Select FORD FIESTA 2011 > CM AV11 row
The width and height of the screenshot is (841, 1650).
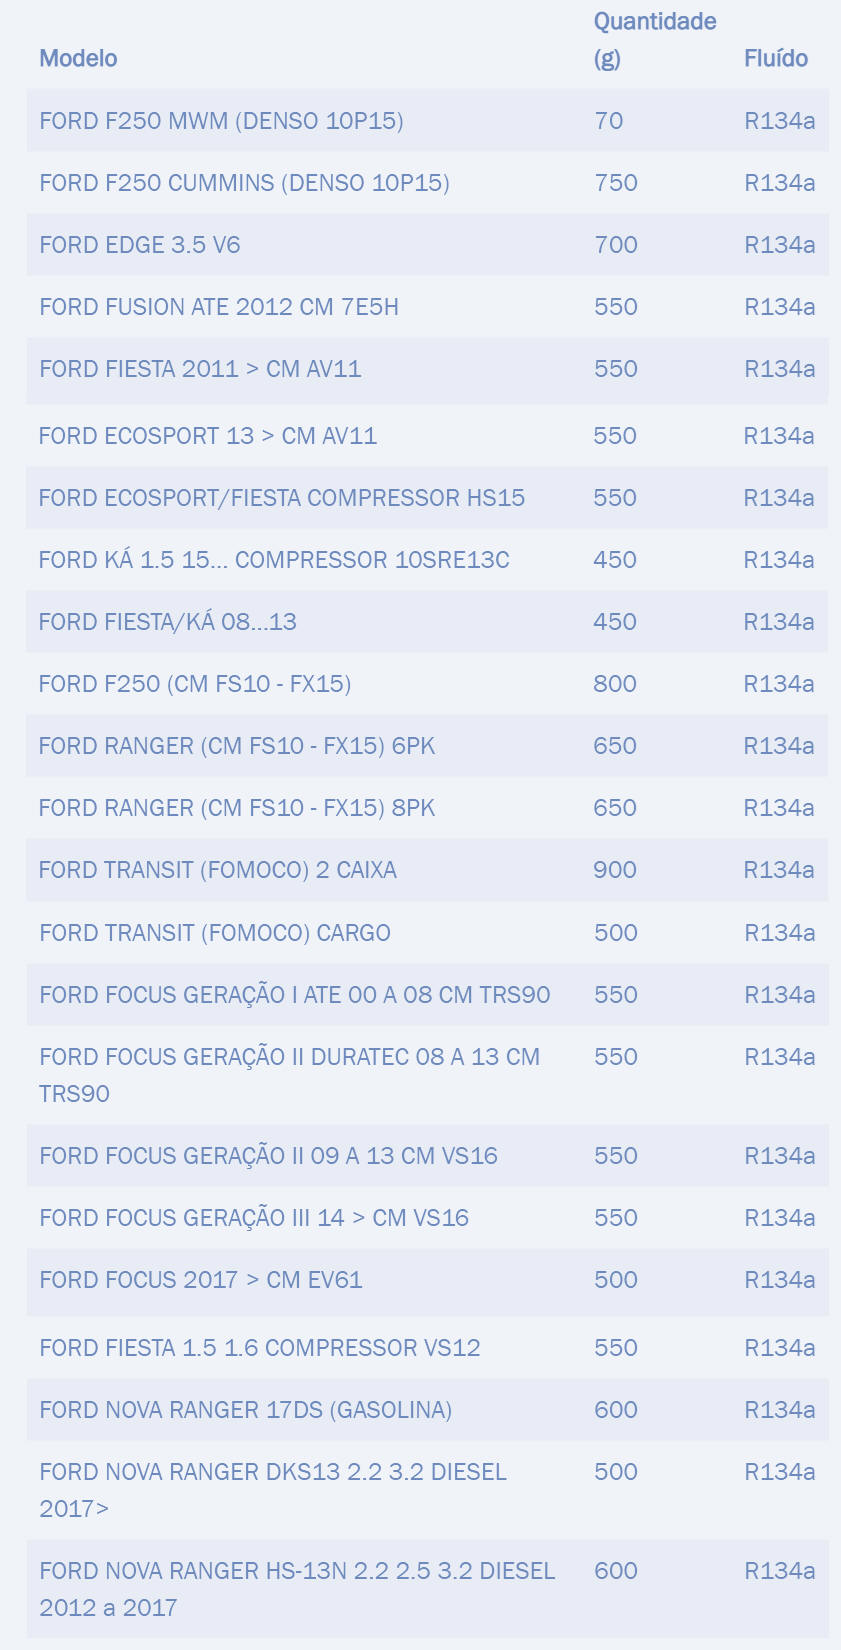point(200,369)
